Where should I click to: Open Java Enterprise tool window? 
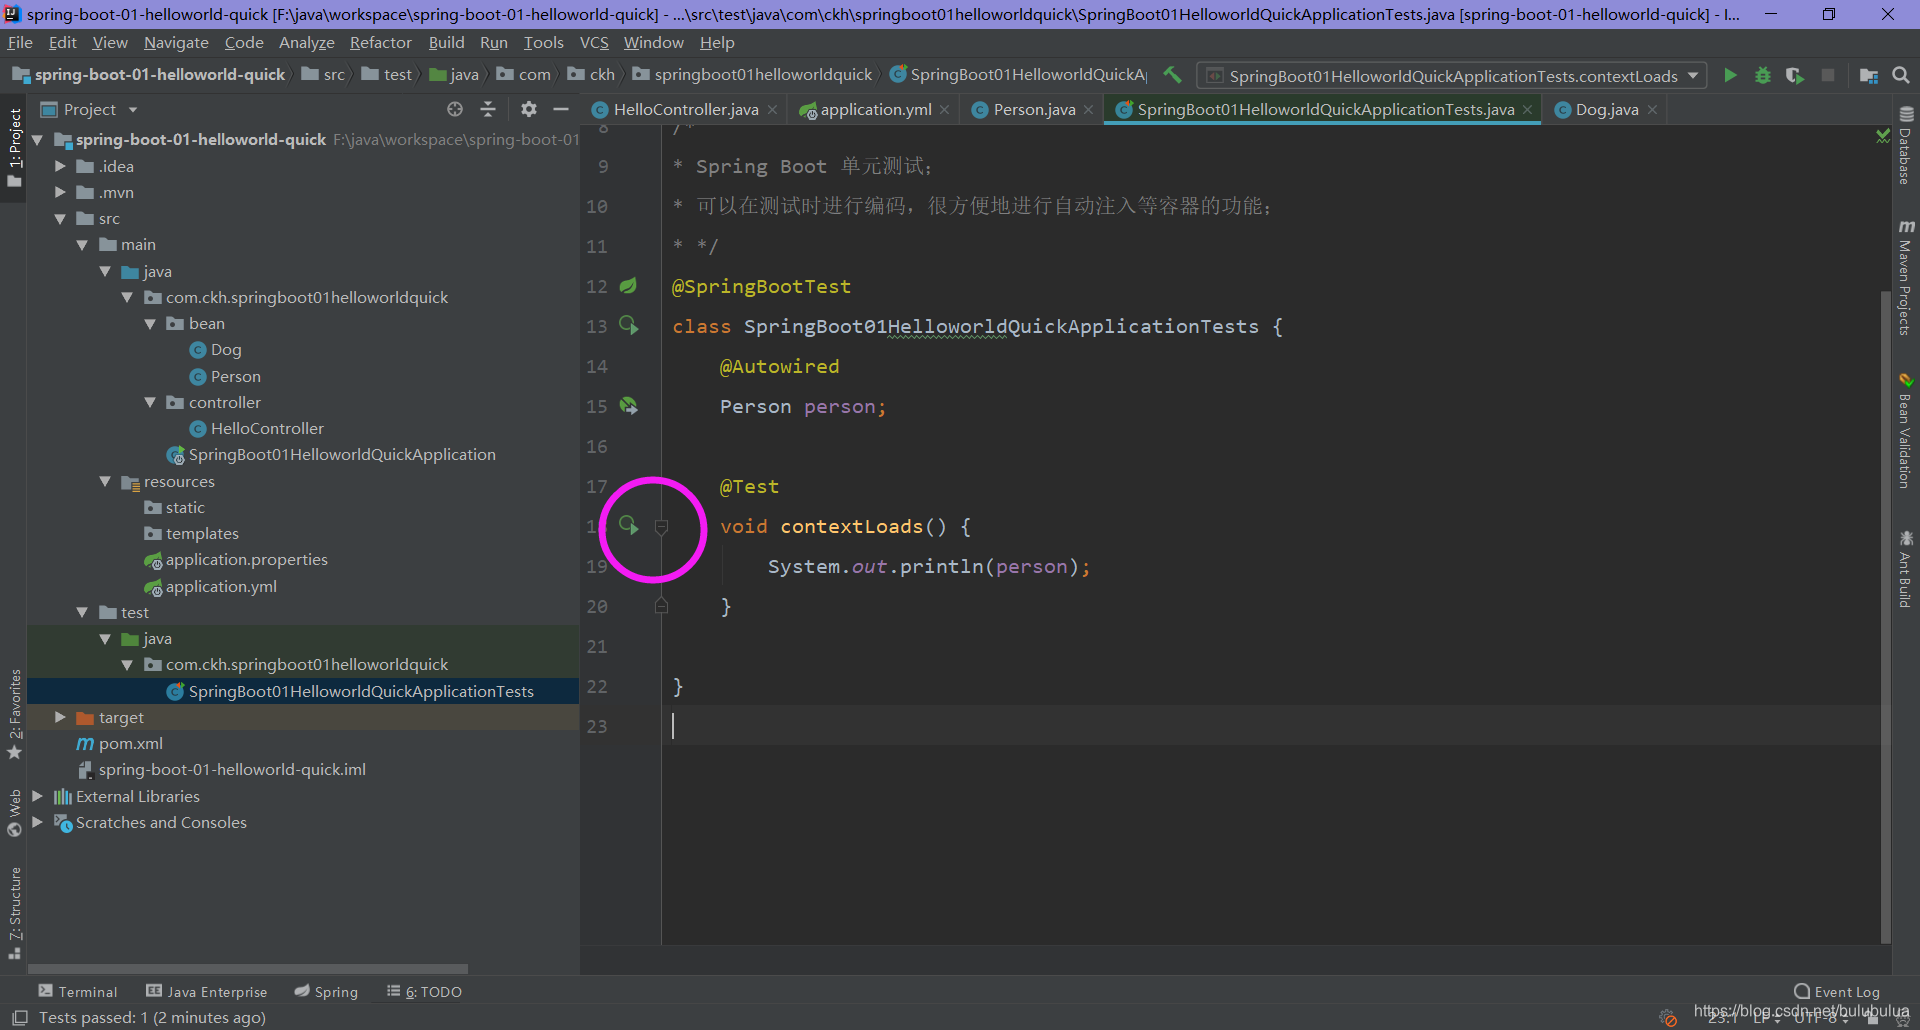click(x=207, y=991)
